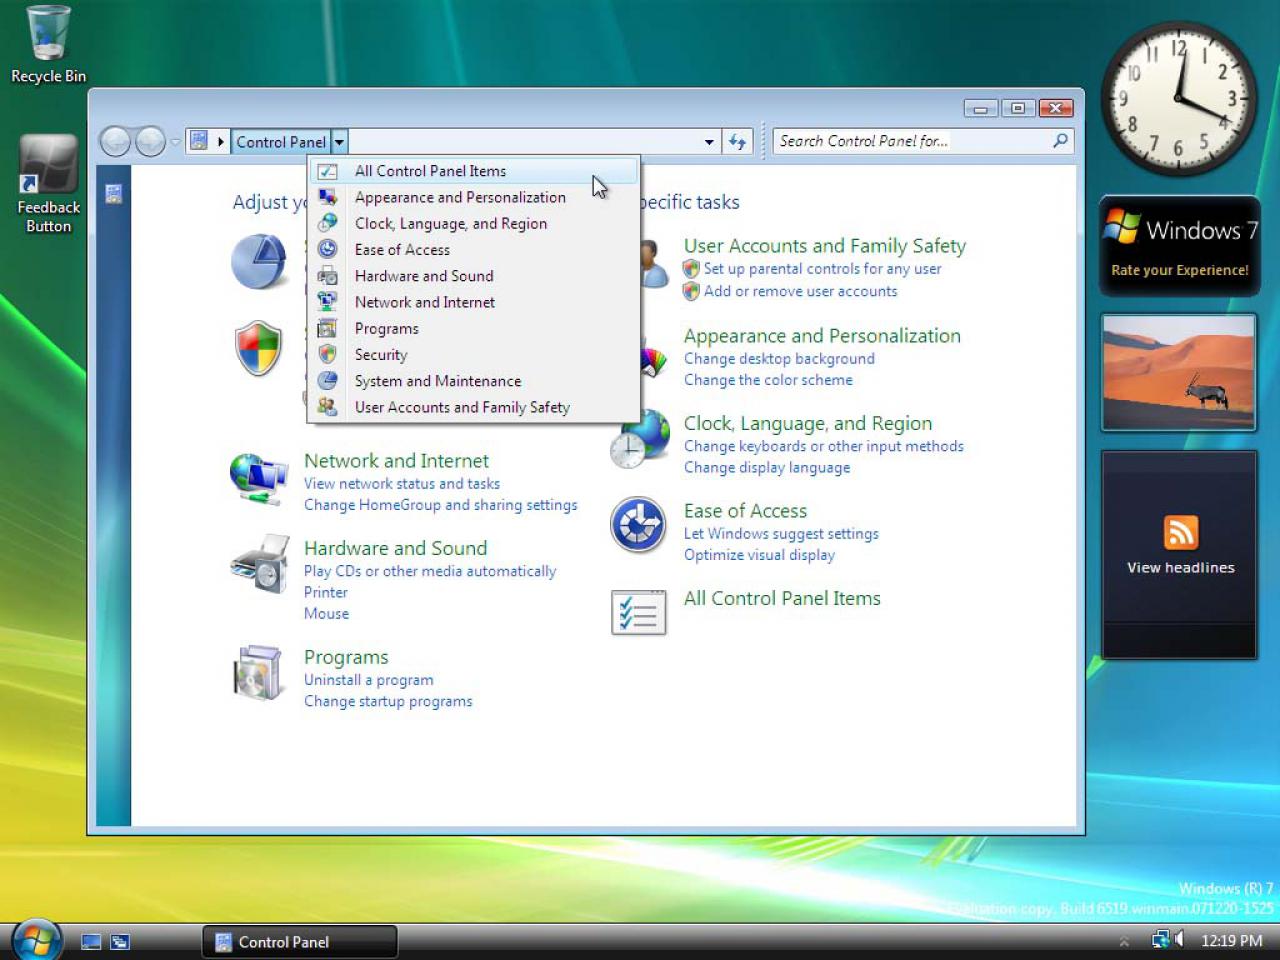Click Change HomeGroup and sharing settings link
Viewport: 1280px width, 960px height.
coord(441,505)
